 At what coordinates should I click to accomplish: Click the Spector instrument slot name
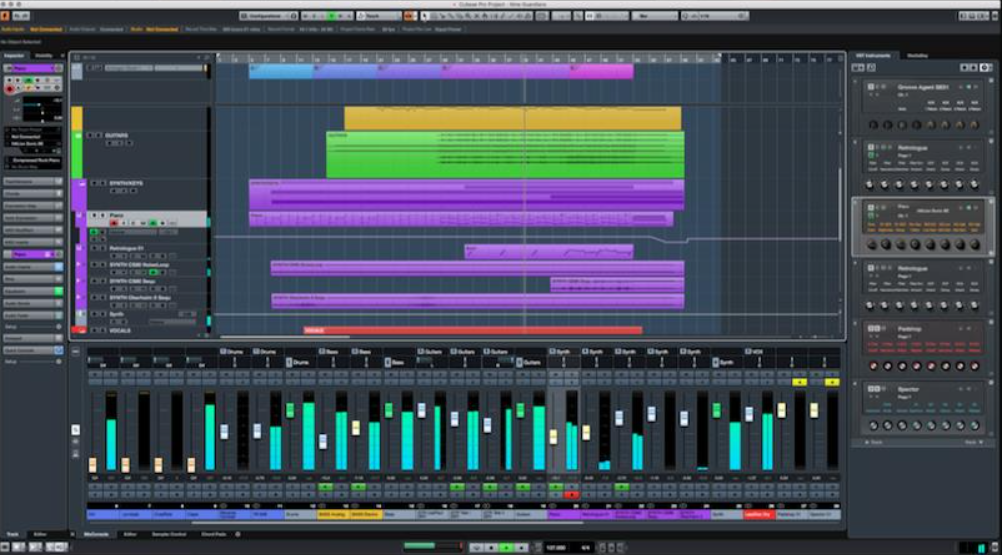pyautogui.click(x=908, y=389)
